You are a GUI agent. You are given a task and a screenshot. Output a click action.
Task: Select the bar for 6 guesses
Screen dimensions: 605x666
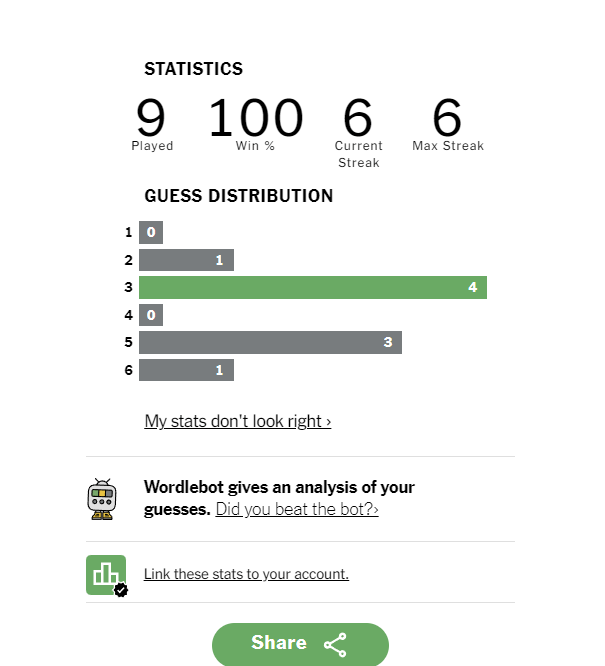186,370
